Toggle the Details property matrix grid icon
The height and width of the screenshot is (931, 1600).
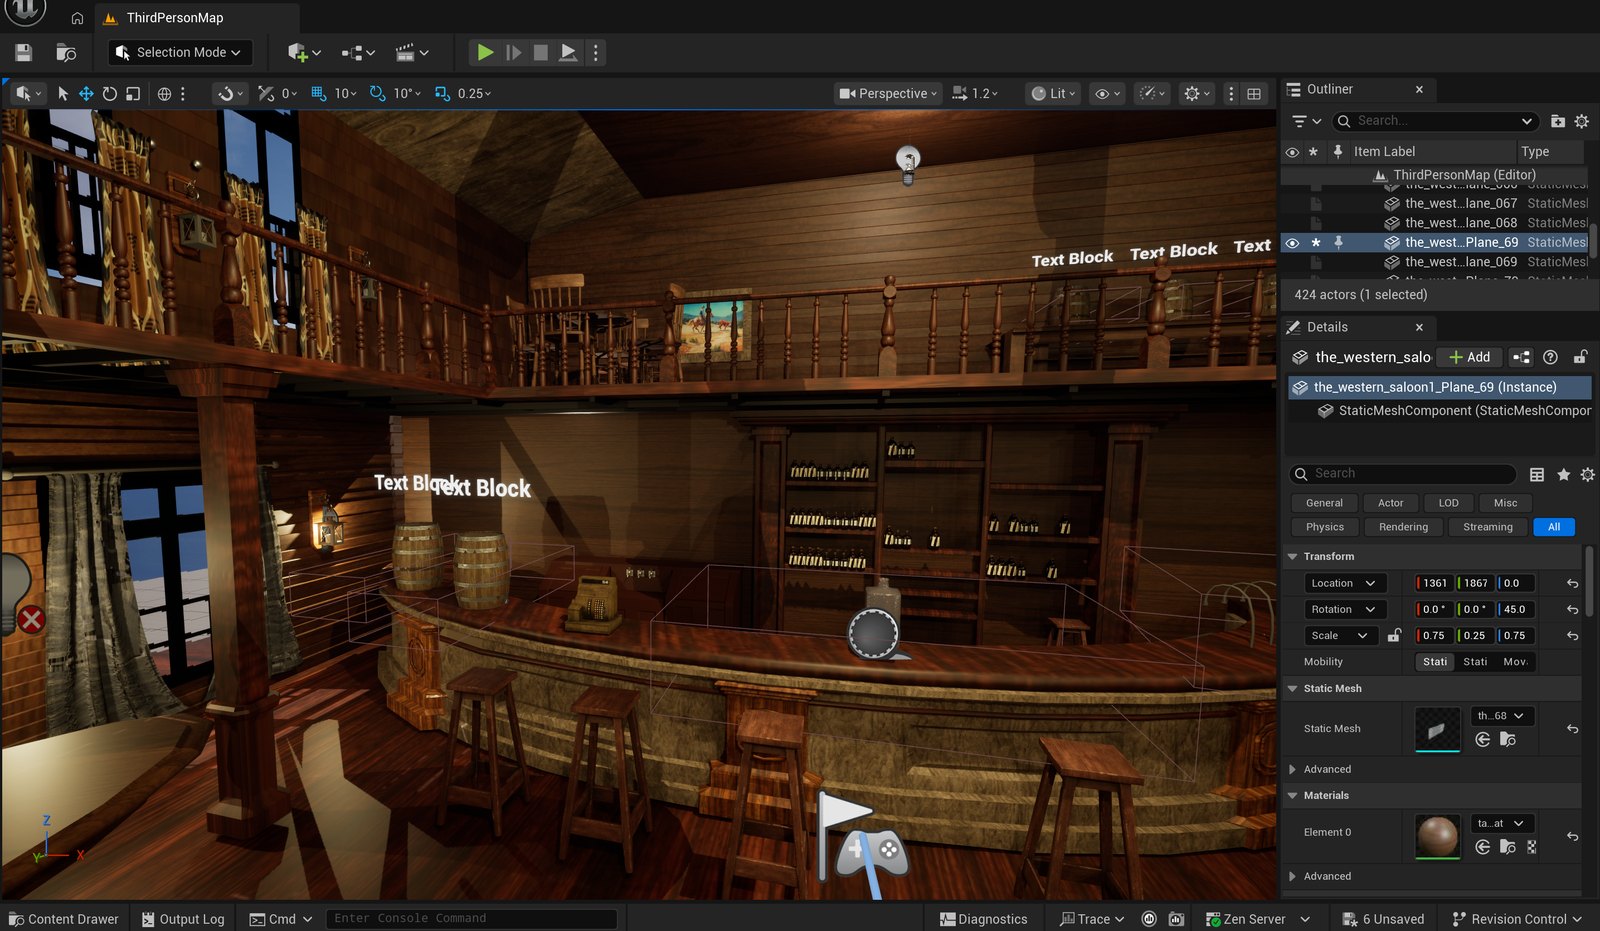(1537, 475)
